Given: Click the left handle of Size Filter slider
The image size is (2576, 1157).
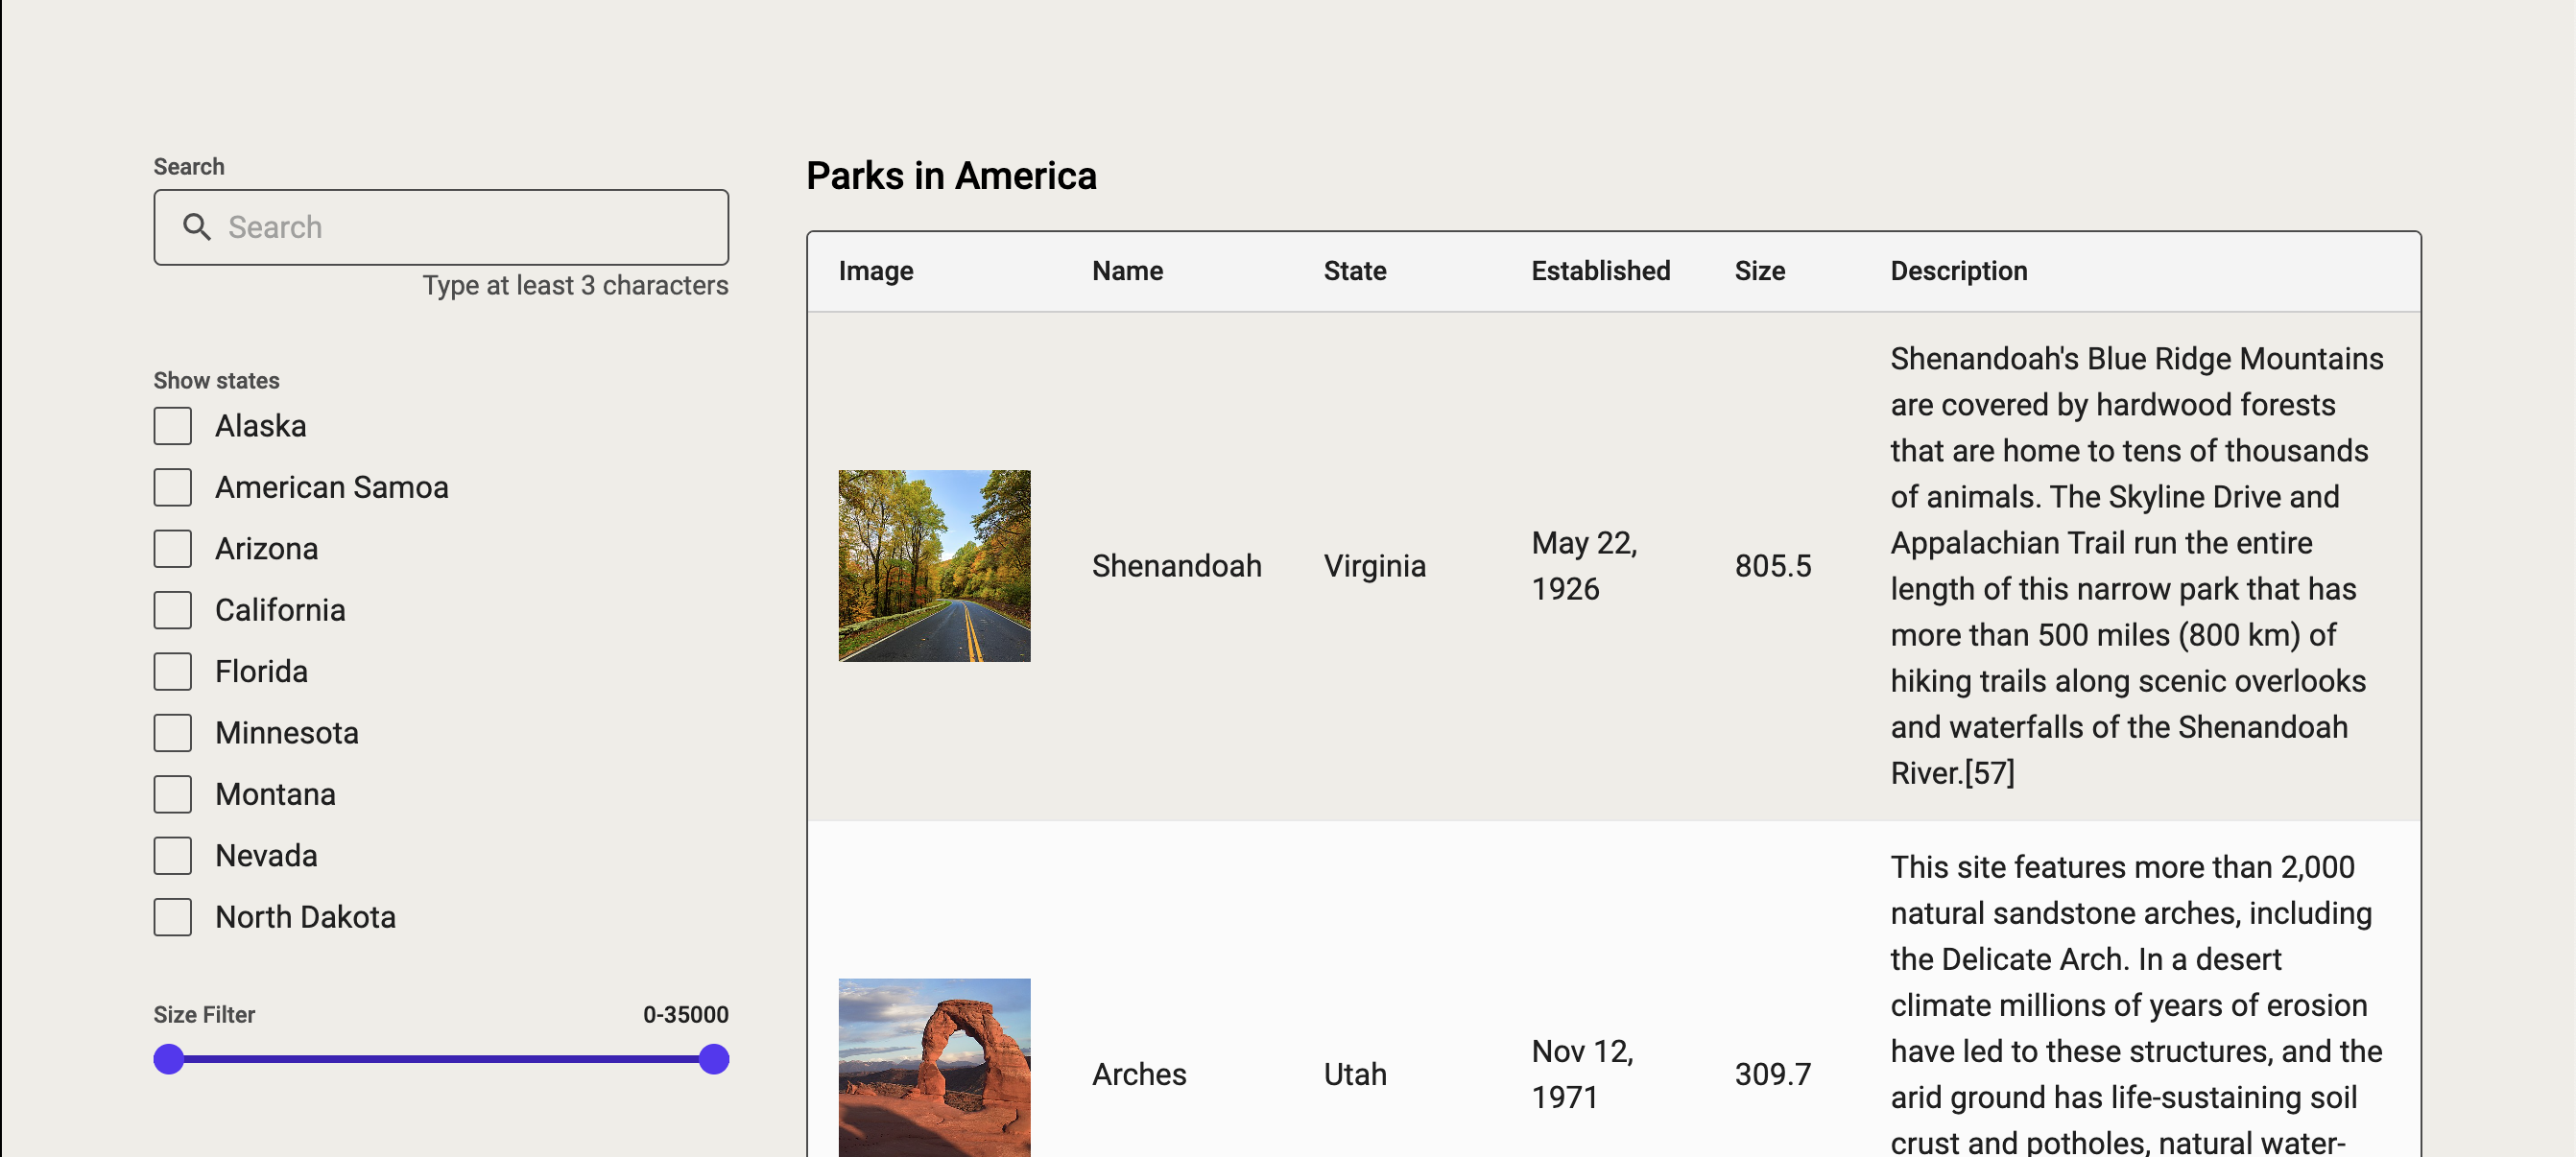Looking at the screenshot, I should pyautogui.click(x=169, y=1059).
